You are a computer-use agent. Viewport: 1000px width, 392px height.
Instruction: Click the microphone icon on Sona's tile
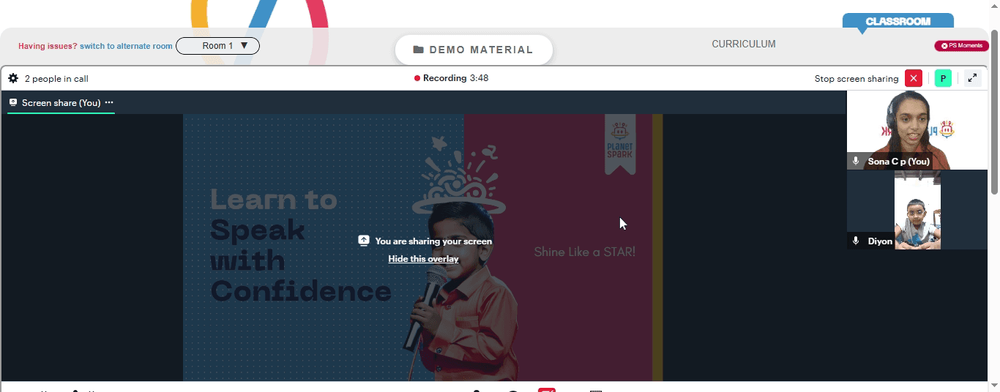[x=856, y=161]
